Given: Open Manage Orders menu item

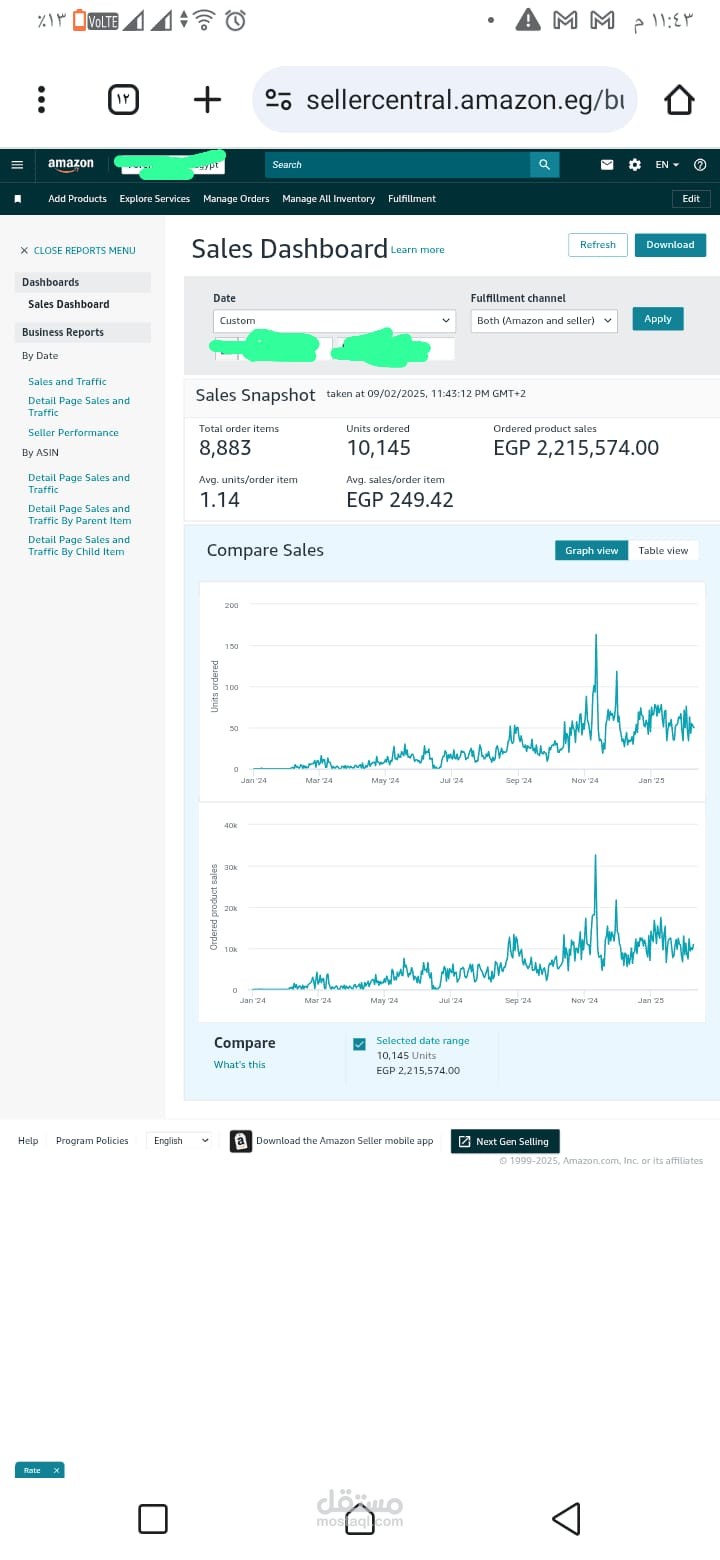Looking at the screenshot, I should click(x=236, y=199).
